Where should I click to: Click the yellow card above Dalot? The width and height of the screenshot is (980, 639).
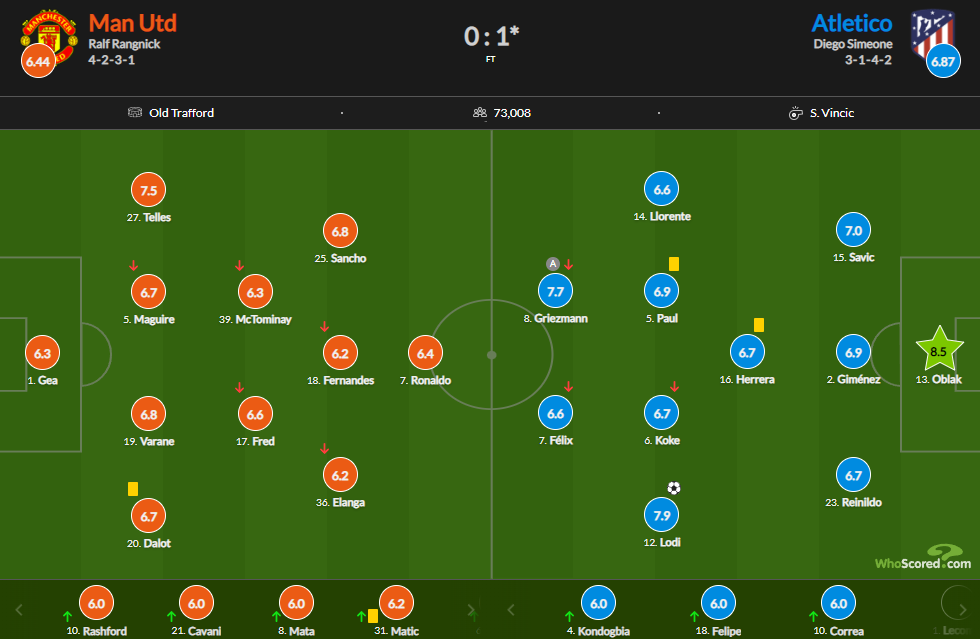pyautogui.click(x=132, y=488)
